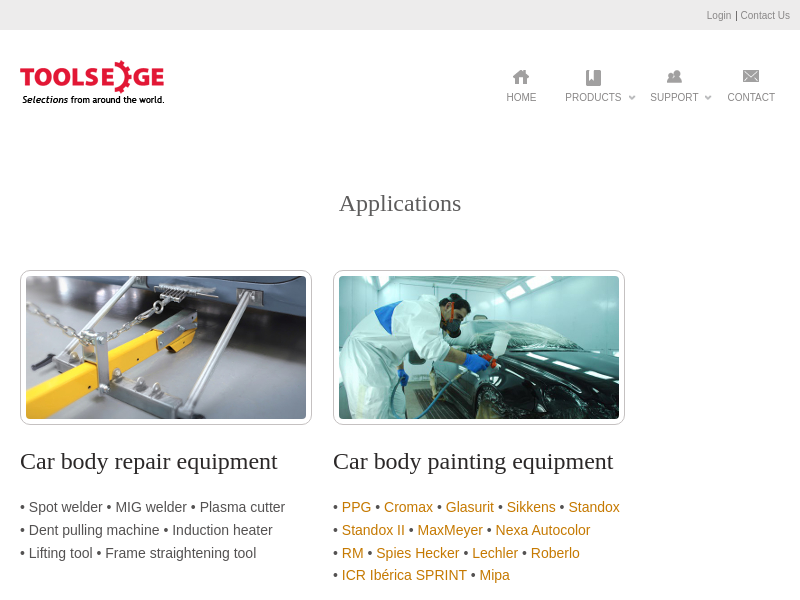Open the PRODUCTS menu item

593,97
